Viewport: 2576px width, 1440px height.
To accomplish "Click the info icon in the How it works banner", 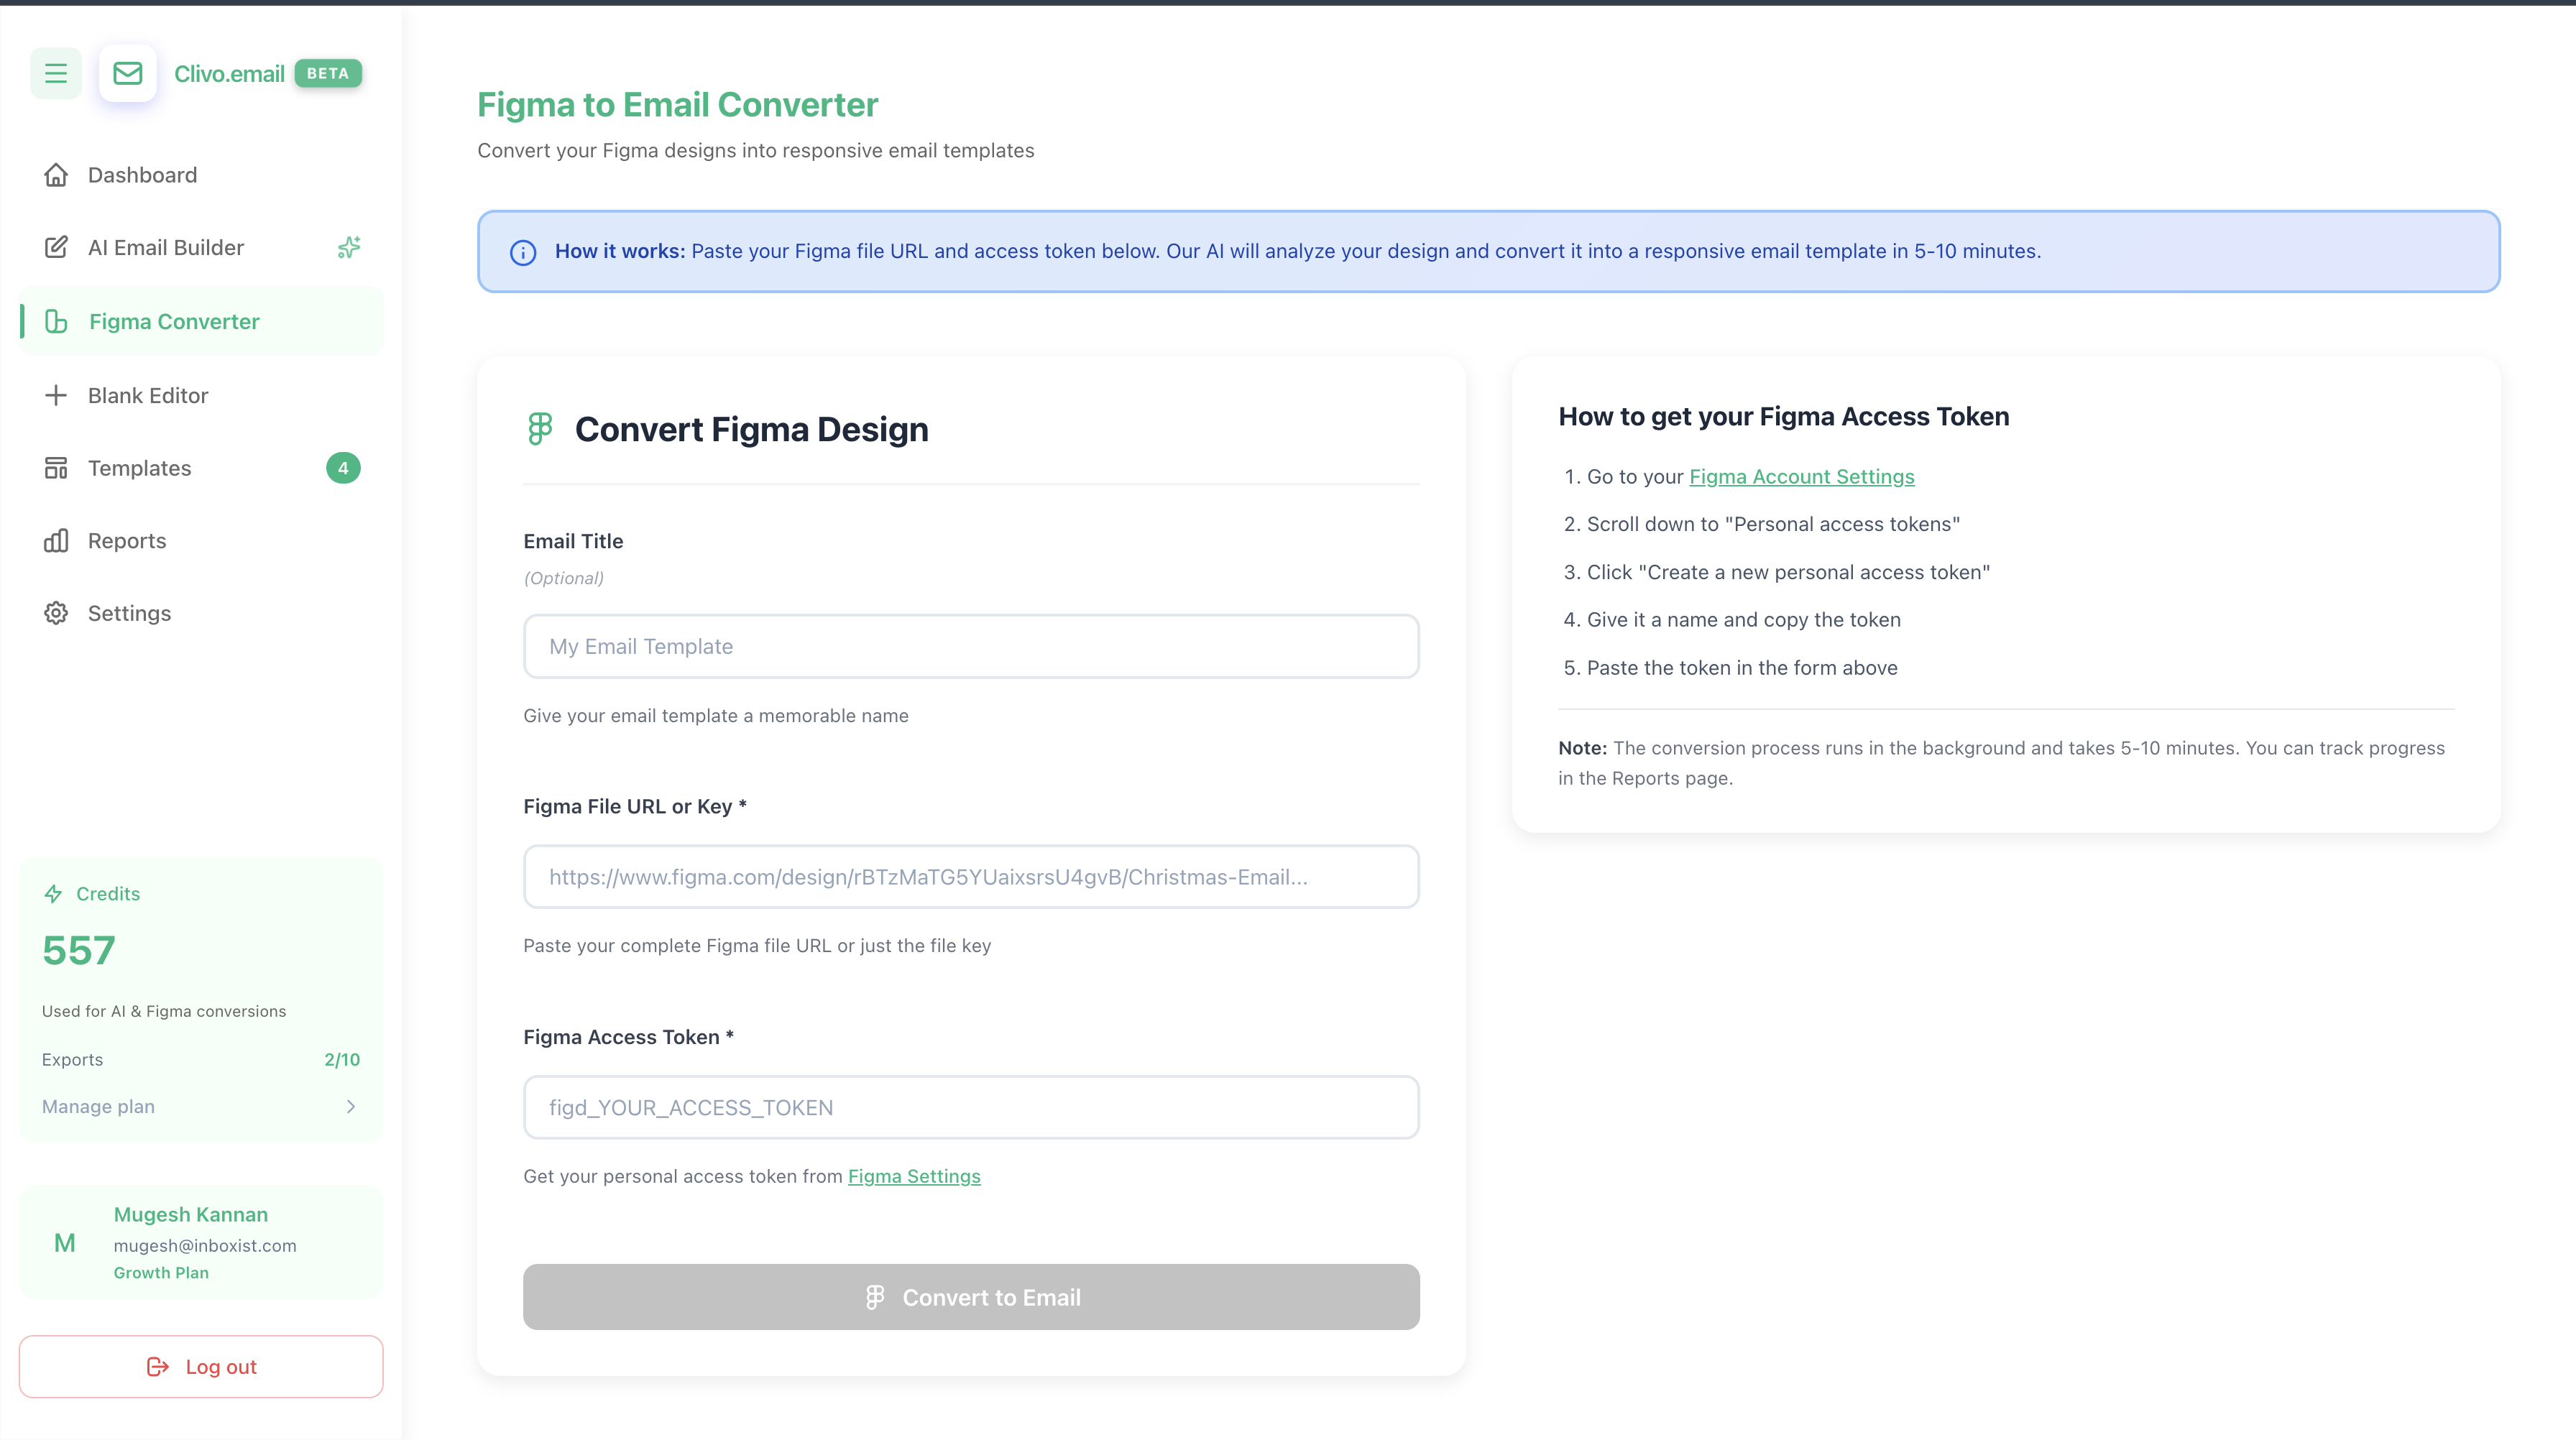I will pos(523,252).
